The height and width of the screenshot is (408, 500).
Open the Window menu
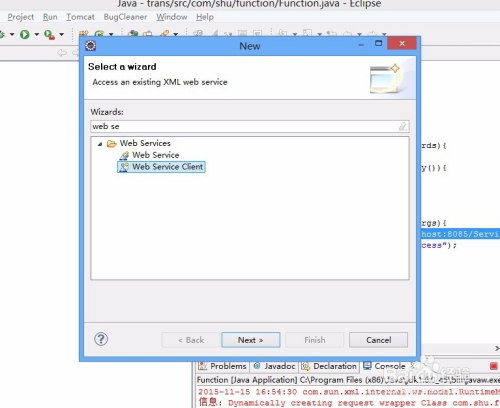(x=172, y=17)
